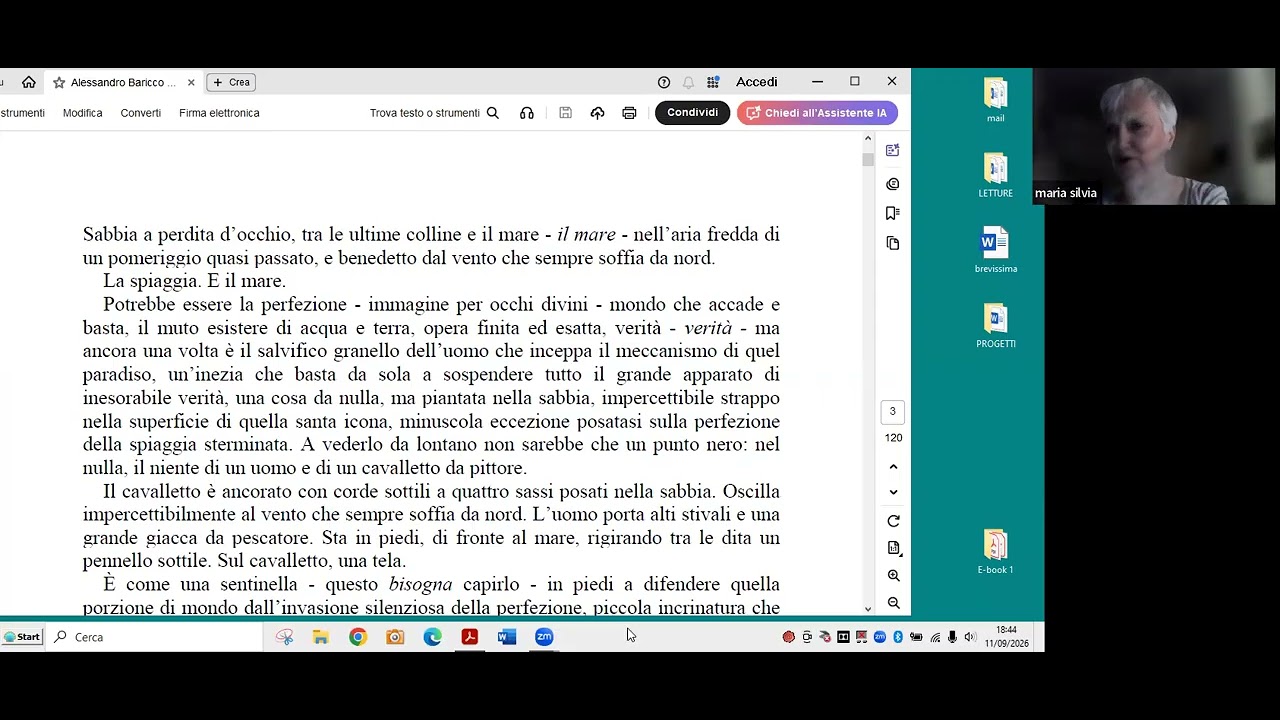Image resolution: width=1280 pixels, height=720 pixels.
Task: Click the search magnifier beside Trova testo
Action: click(493, 113)
